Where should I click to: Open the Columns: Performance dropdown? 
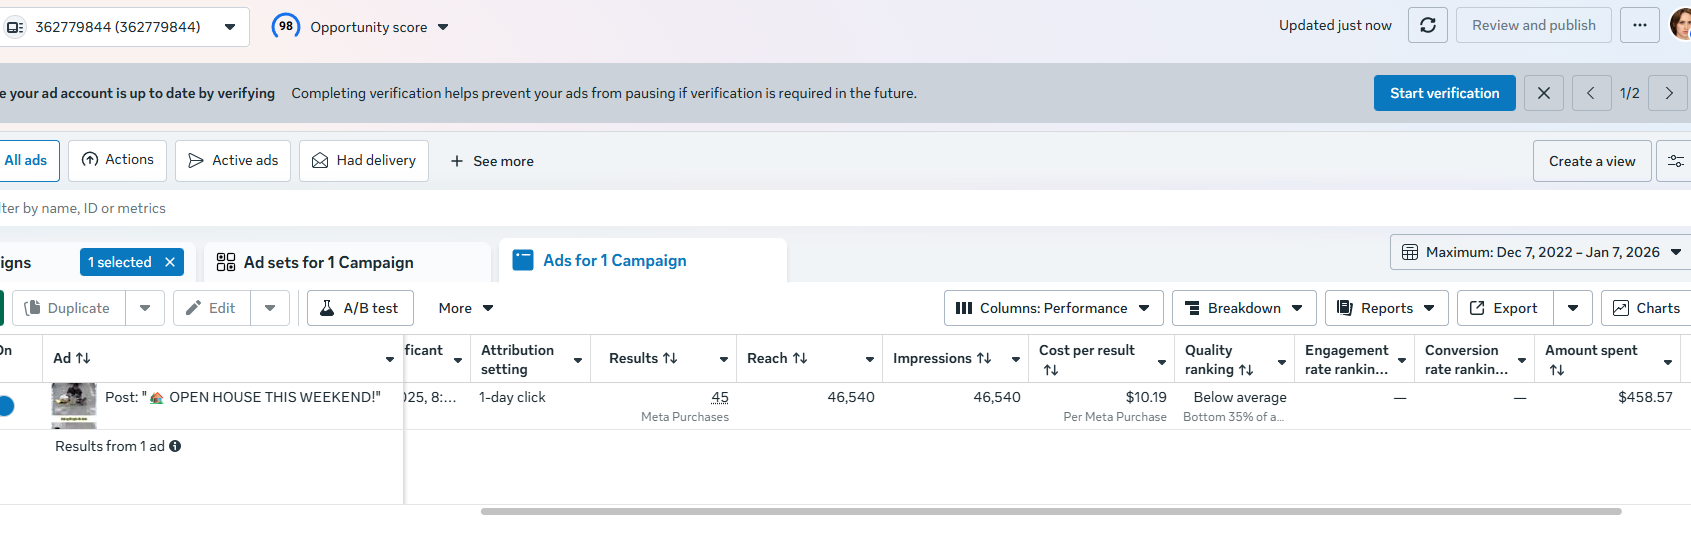pos(1053,308)
